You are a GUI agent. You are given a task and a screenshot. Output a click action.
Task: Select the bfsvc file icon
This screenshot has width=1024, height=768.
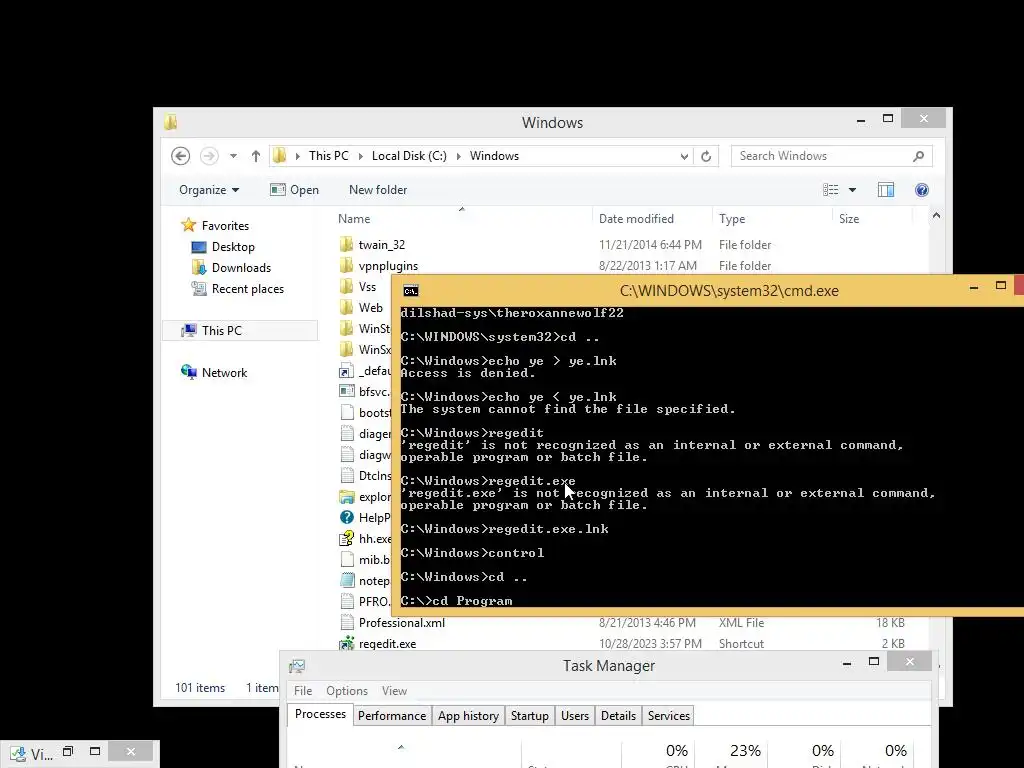(x=347, y=392)
